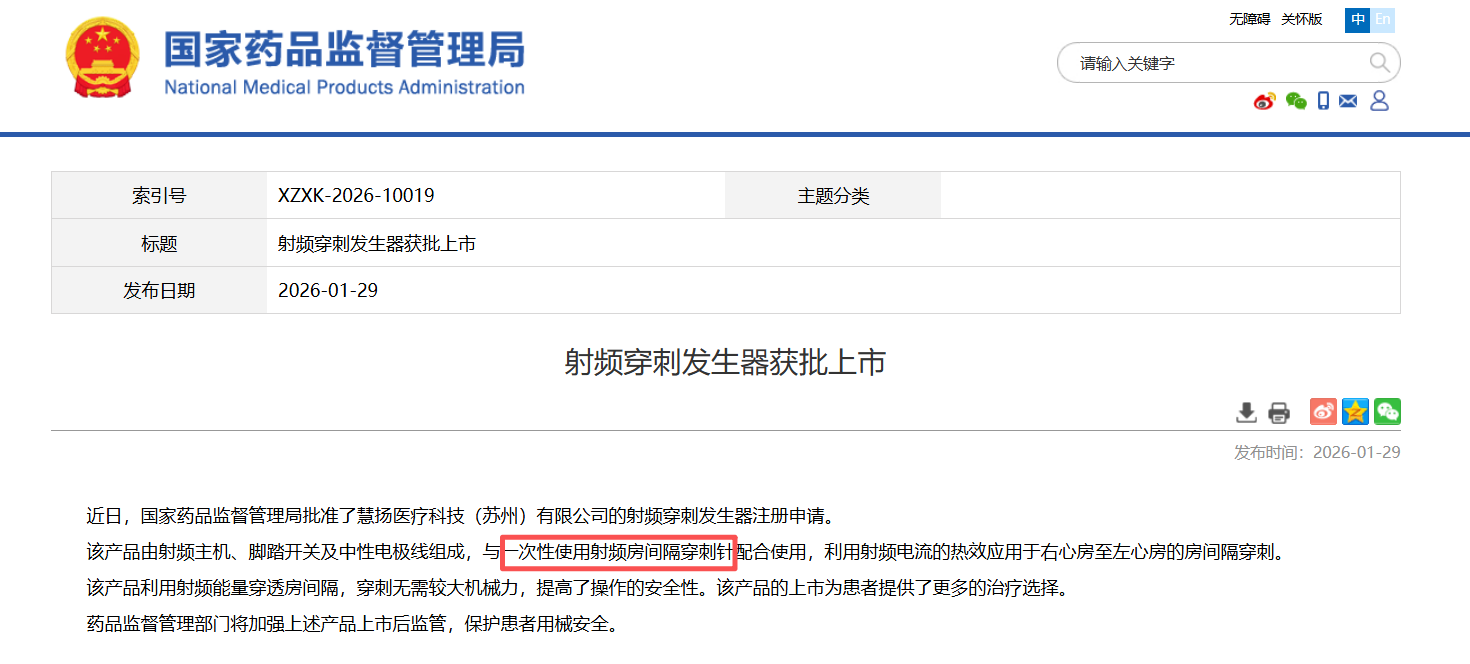Click the header WeChat icon
The height and width of the screenshot is (664, 1470).
coord(1296,101)
